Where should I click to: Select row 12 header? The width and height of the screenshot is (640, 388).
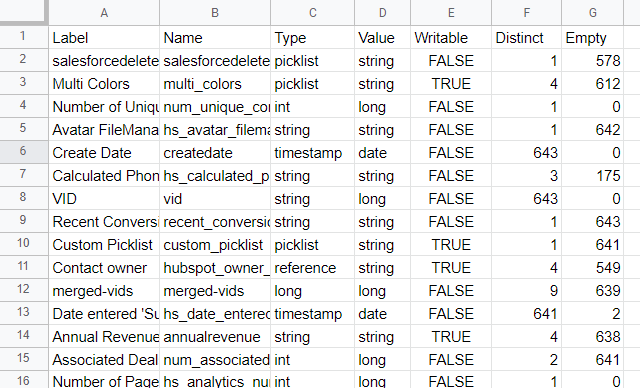(24, 290)
